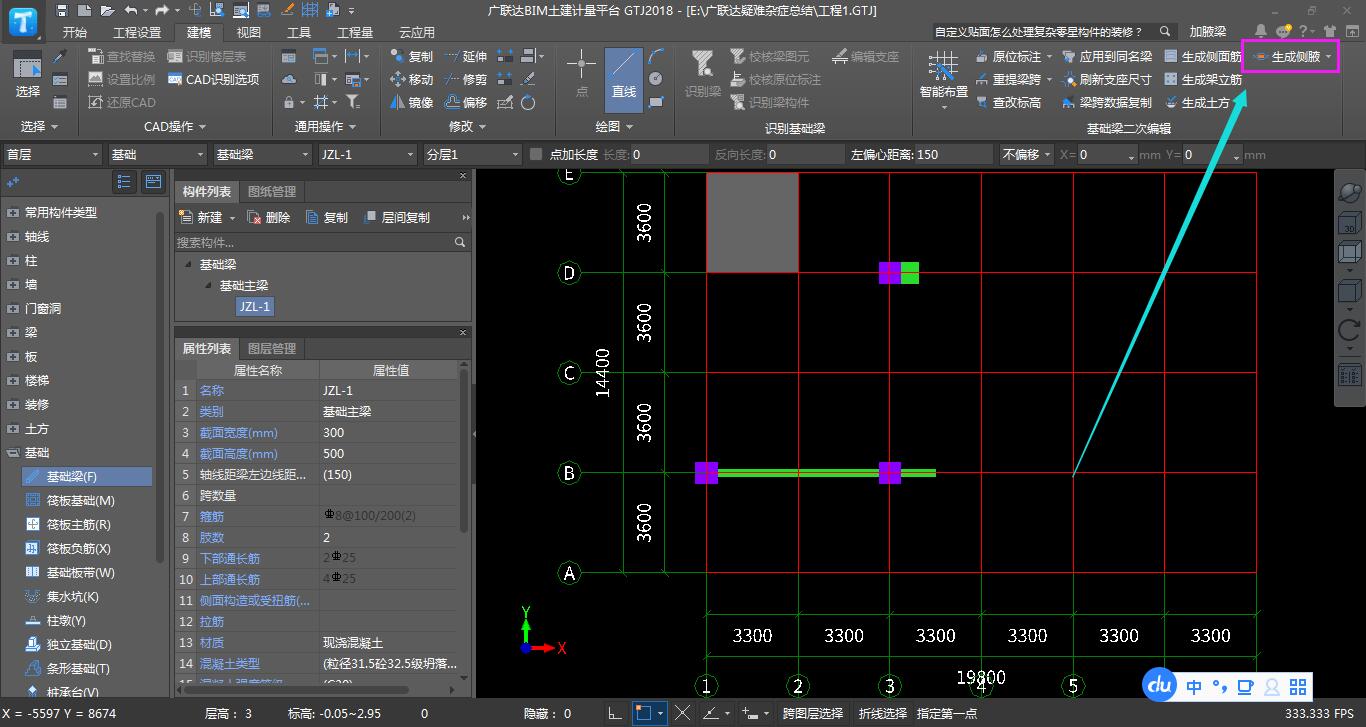Click the 左偏心距离 input field
The width and height of the screenshot is (1366, 727).
coord(953,154)
